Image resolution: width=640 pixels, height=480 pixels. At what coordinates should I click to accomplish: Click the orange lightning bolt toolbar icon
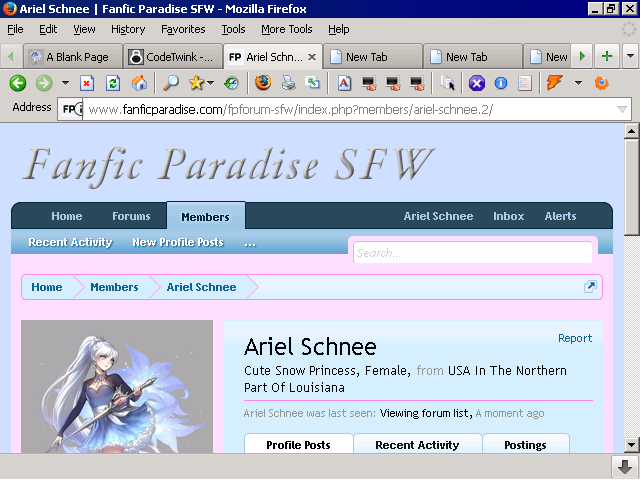[554, 83]
